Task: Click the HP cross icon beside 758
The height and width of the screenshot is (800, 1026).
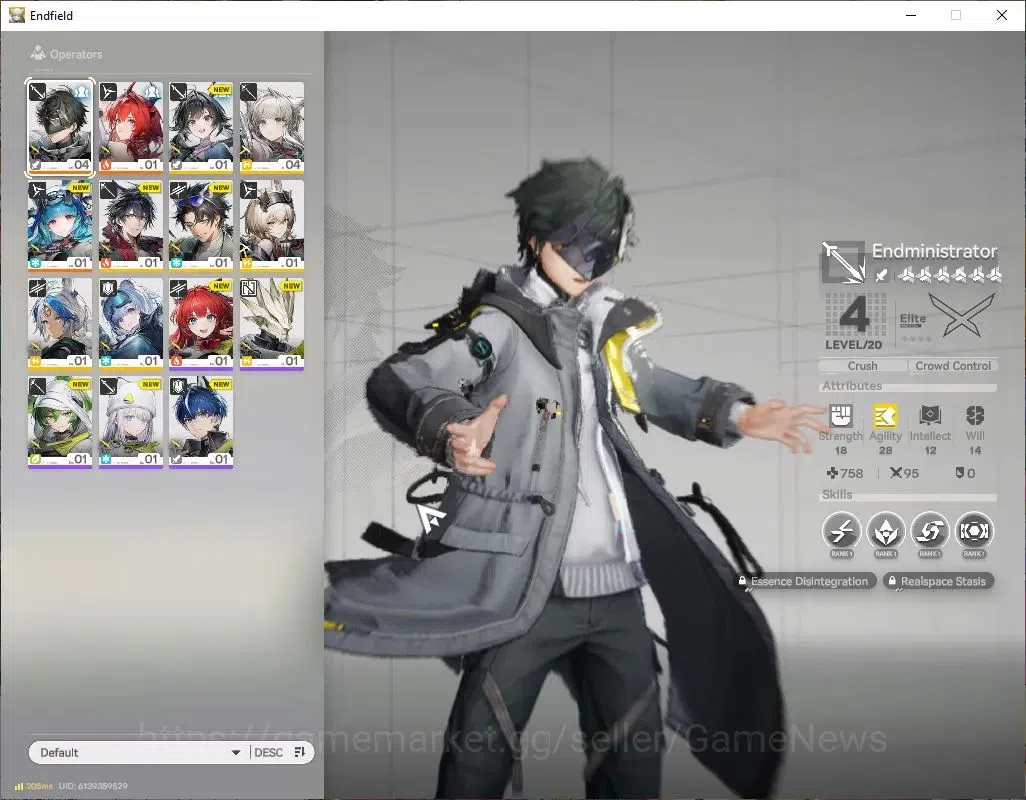Action: point(832,473)
